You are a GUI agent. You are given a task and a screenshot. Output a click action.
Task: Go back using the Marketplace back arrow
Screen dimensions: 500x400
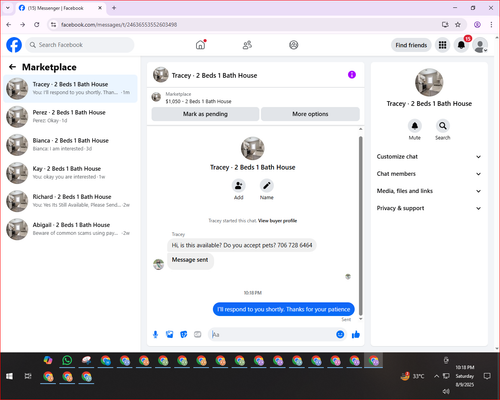(12, 67)
